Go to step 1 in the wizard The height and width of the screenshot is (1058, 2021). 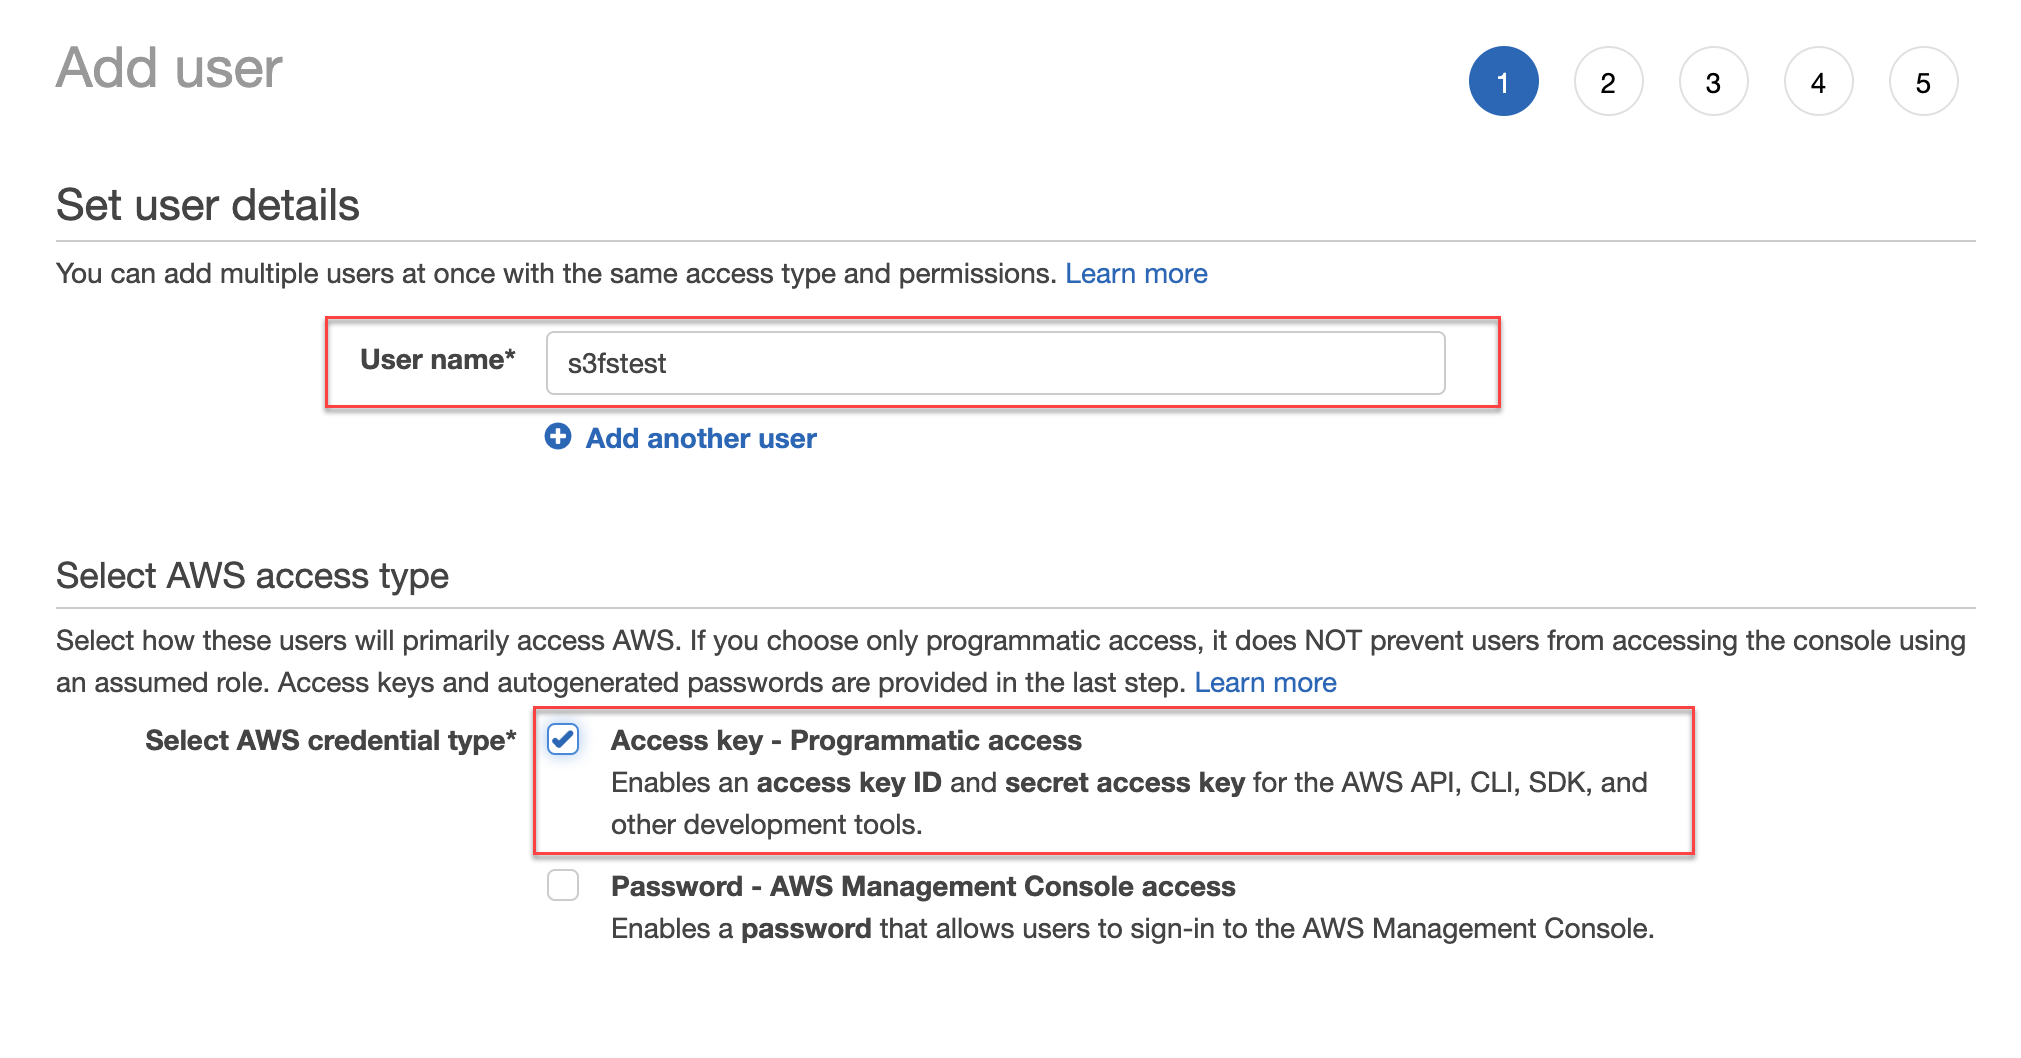(x=1503, y=81)
